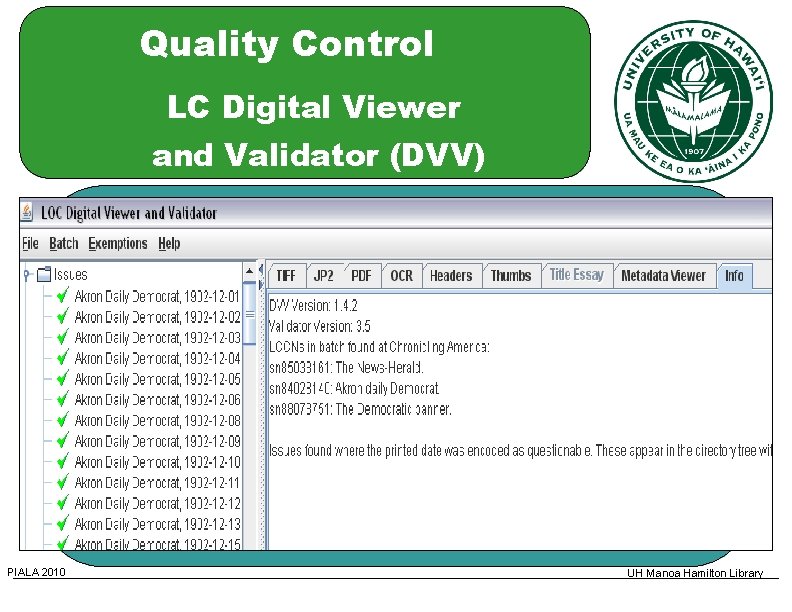Switch to the PDF tab
792x612 pixels.
pos(361,276)
